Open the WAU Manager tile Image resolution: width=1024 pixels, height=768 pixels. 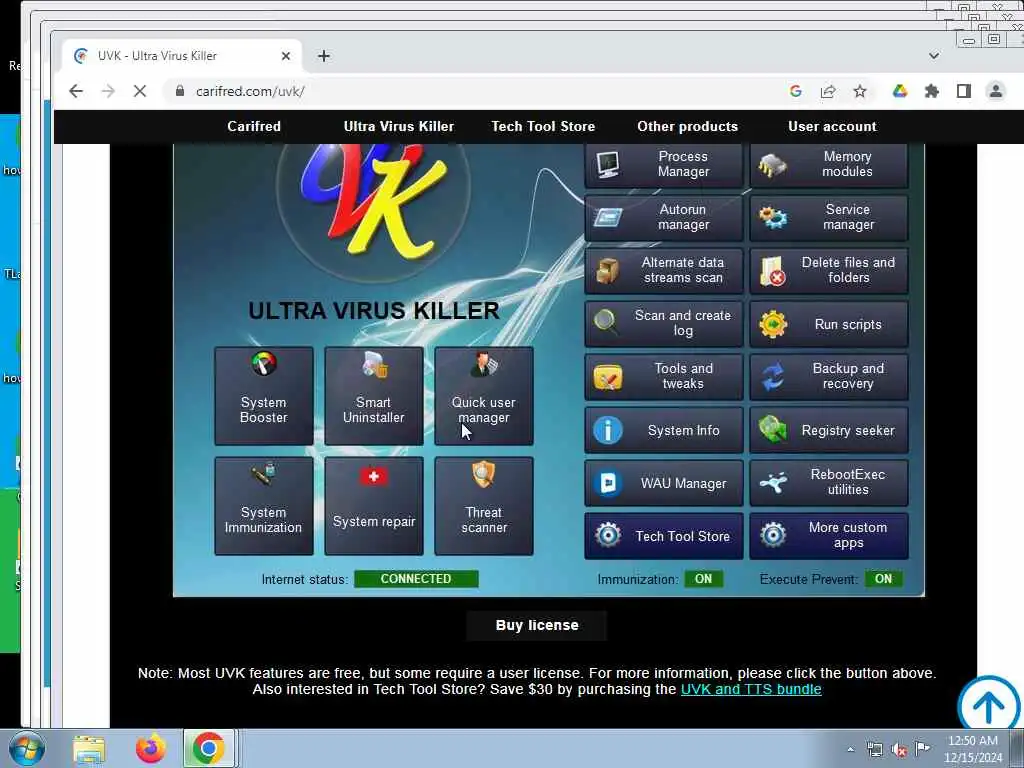point(664,483)
